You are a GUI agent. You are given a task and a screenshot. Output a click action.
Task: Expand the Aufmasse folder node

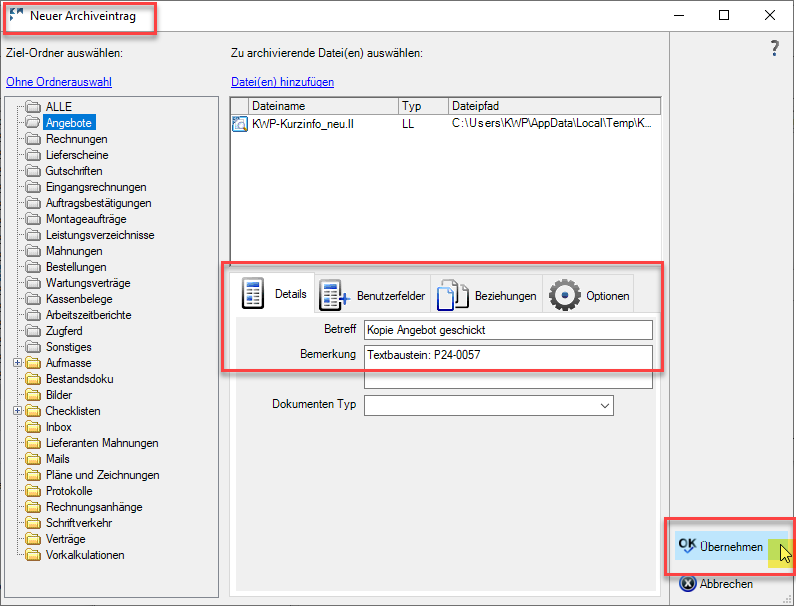coord(18,362)
